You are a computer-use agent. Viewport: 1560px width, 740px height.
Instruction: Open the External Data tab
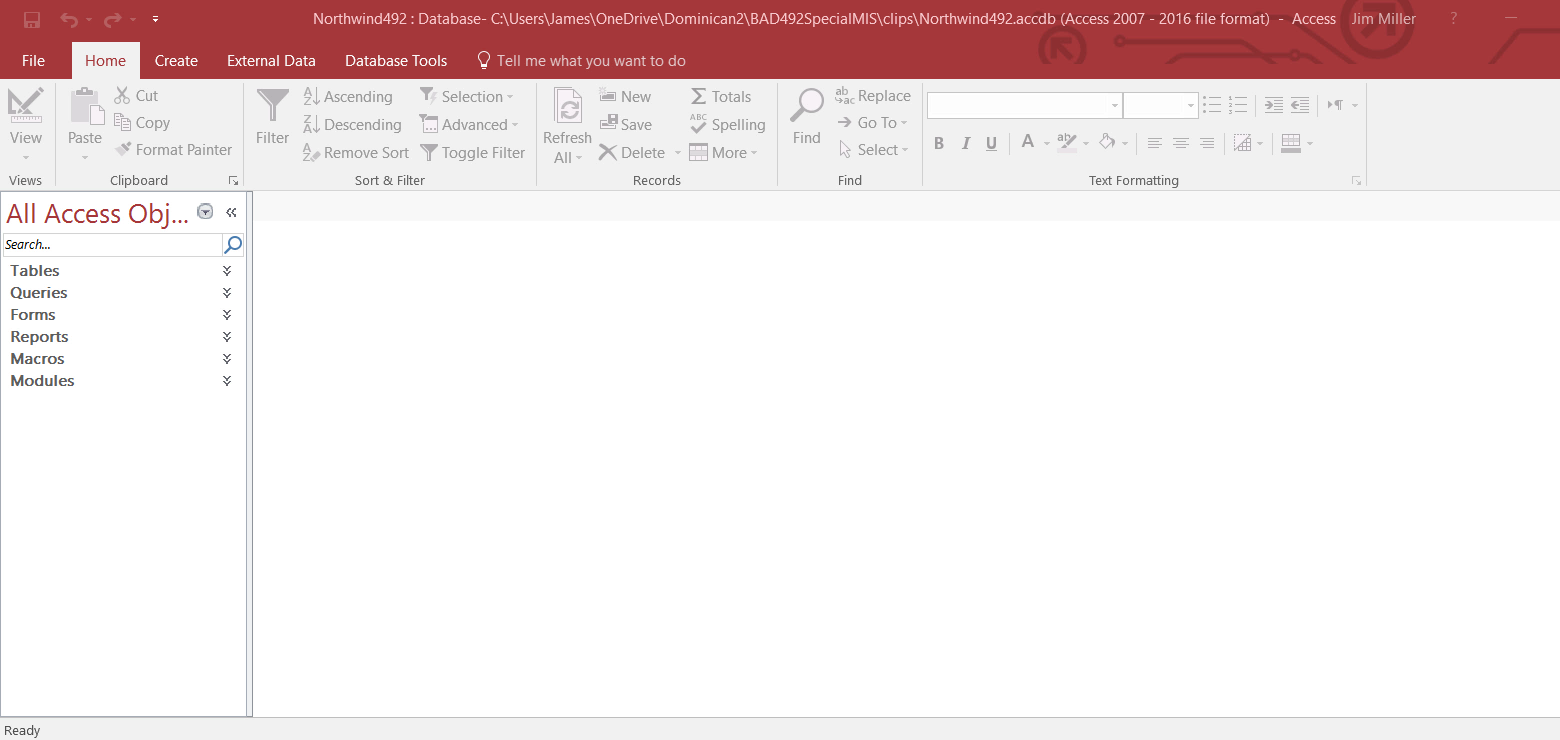pos(271,61)
